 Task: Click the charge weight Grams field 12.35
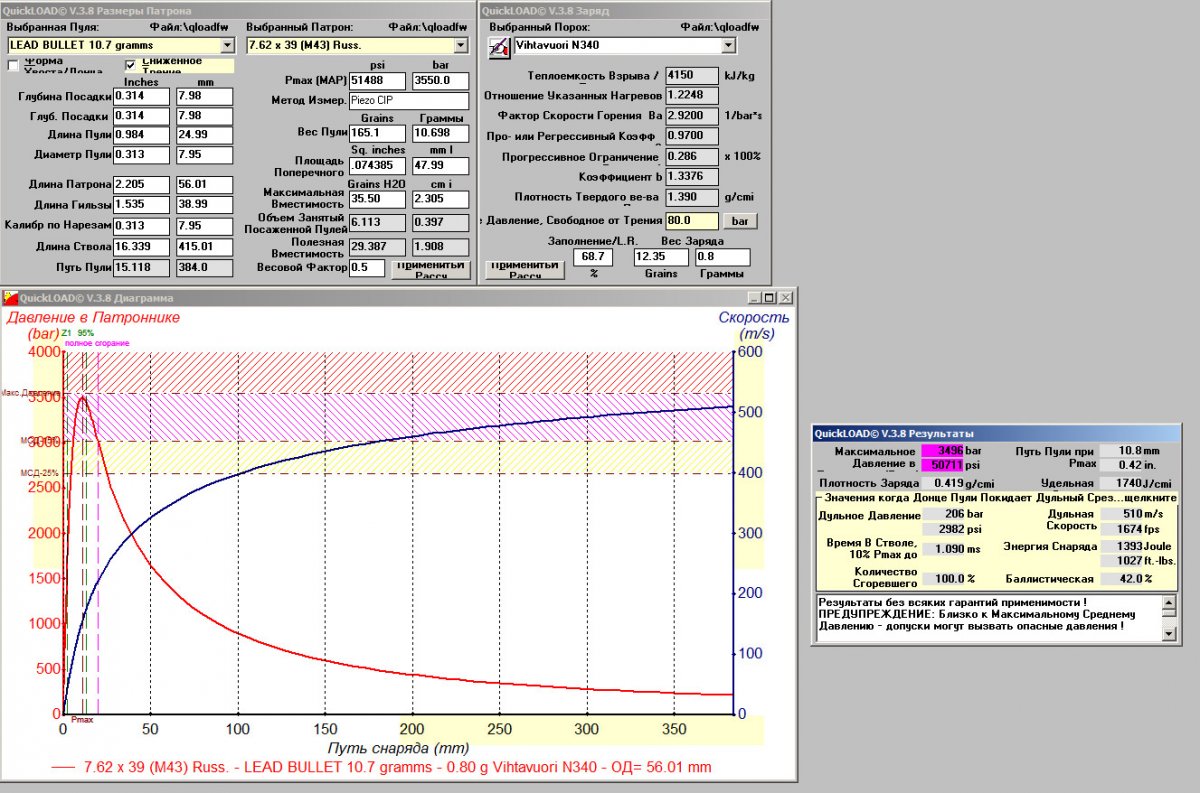(x=655, y=257)
